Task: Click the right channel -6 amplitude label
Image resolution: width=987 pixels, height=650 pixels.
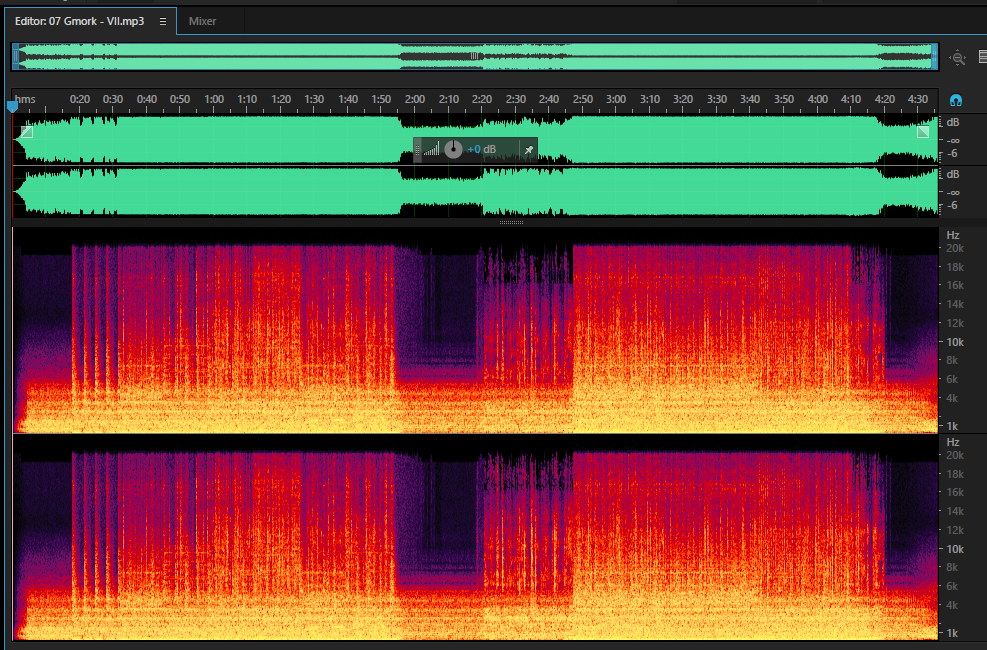Action: [953, 206]
